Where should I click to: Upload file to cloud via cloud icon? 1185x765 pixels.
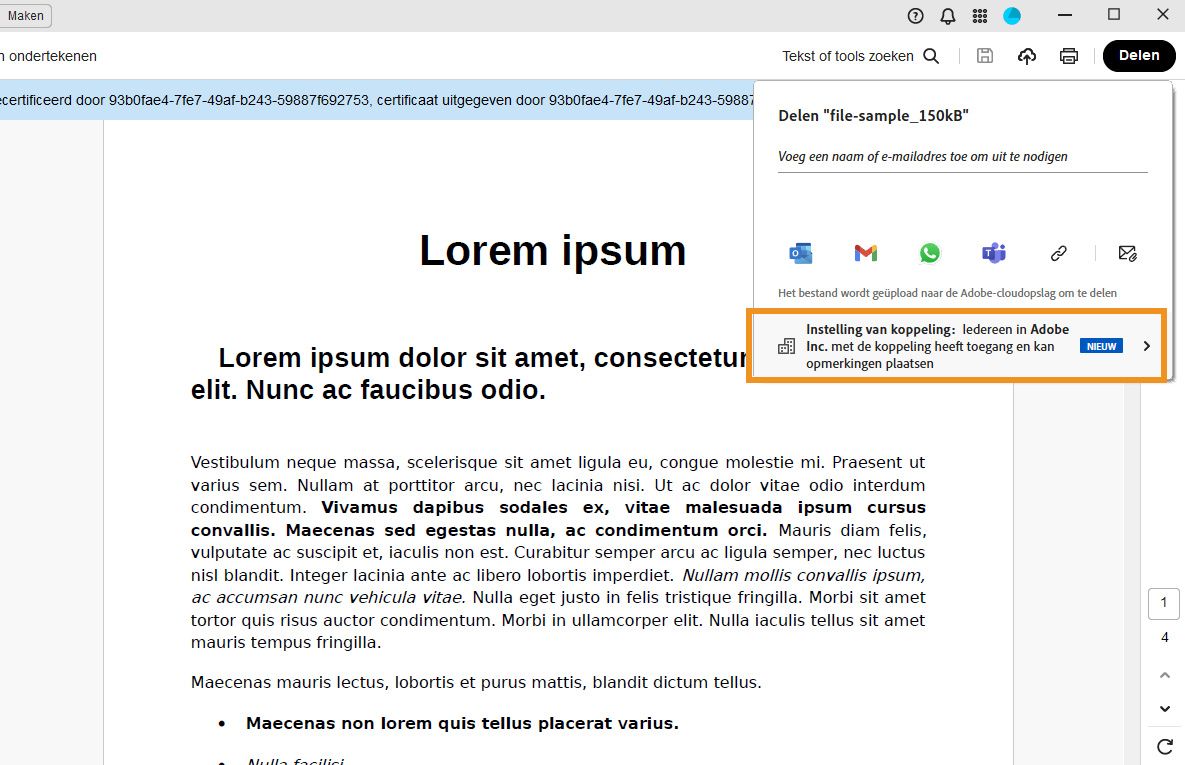[x=1026, y=56]
